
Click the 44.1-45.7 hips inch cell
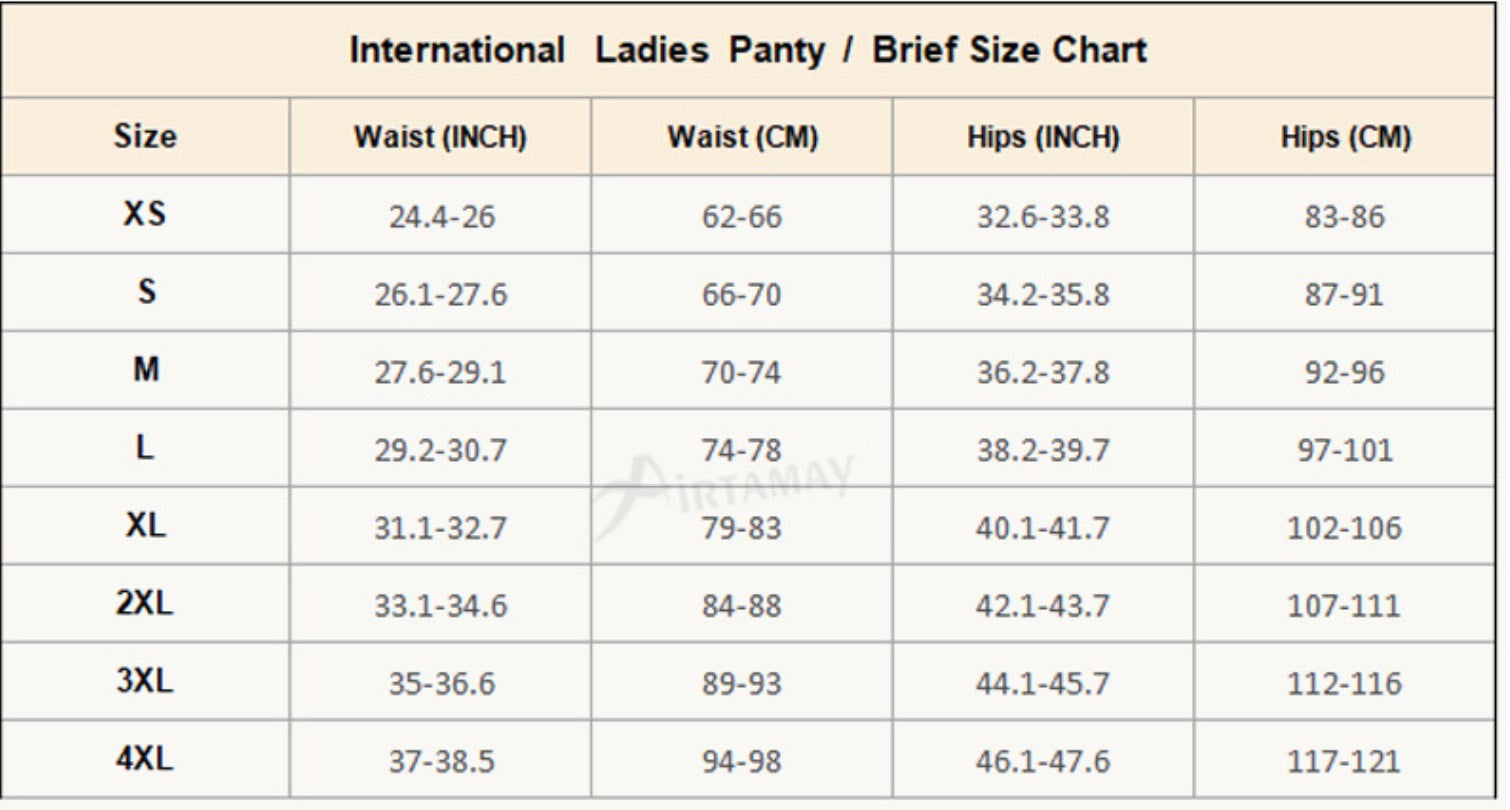tap(1043, 684)
